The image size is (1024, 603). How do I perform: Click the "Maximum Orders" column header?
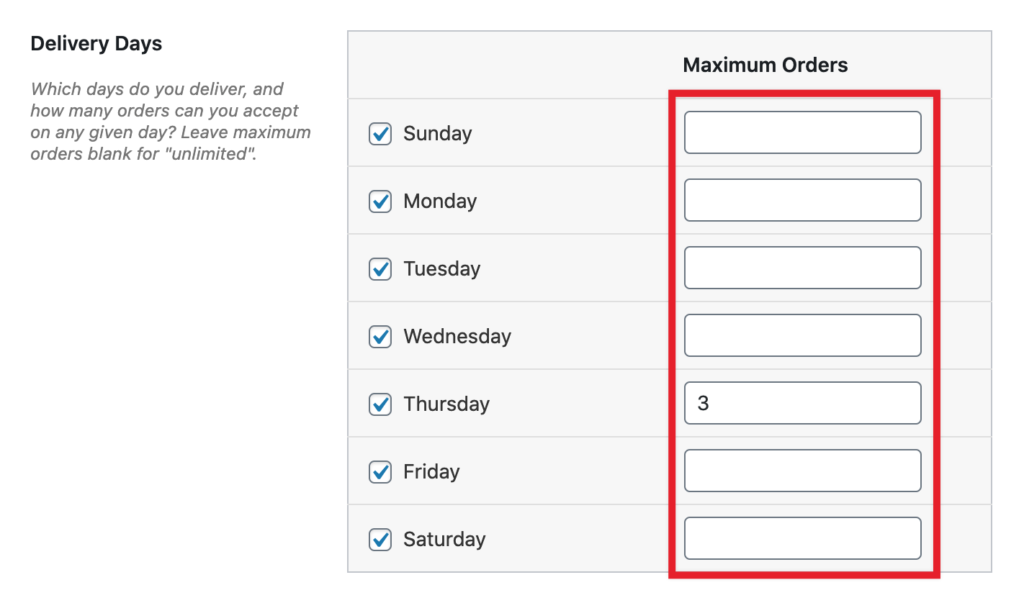pos(765,65)
